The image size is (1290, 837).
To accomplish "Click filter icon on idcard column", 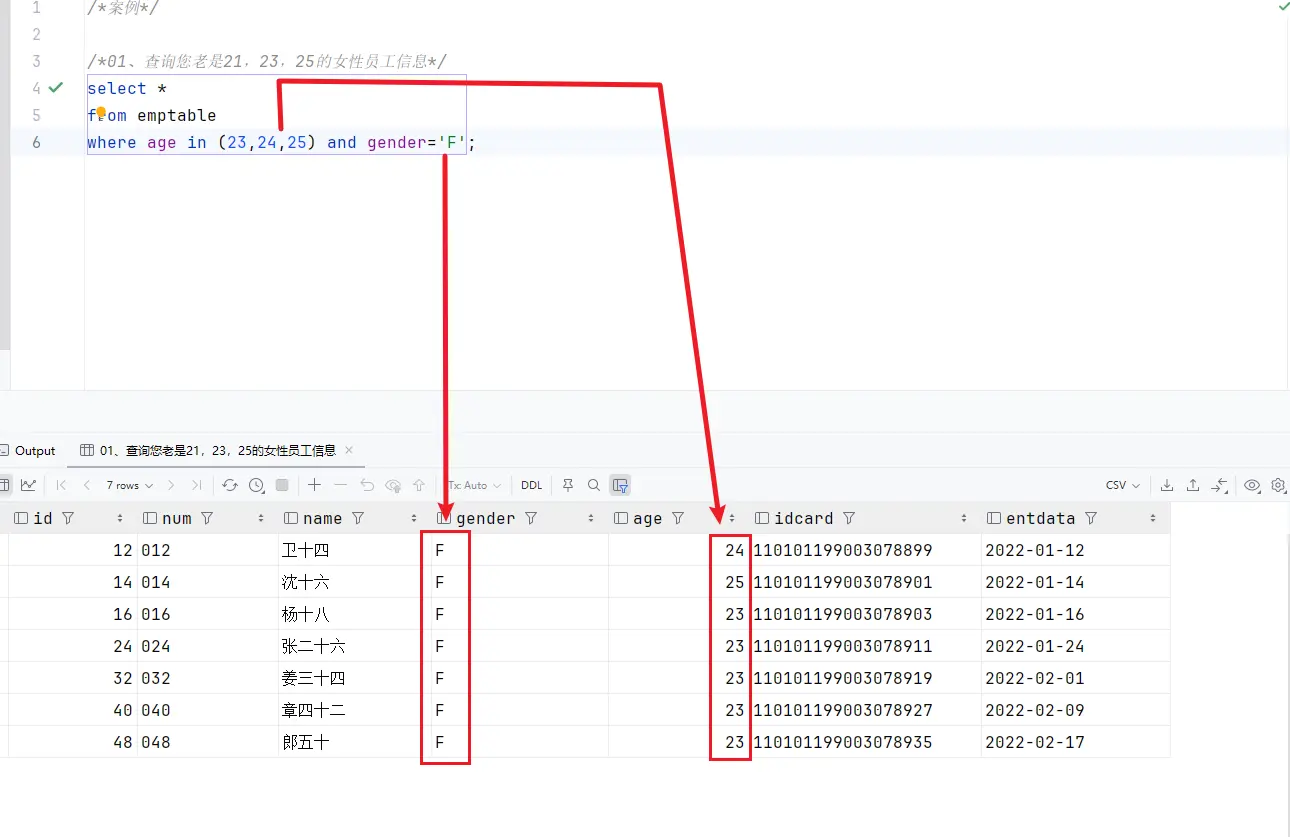I will point(849,518).
